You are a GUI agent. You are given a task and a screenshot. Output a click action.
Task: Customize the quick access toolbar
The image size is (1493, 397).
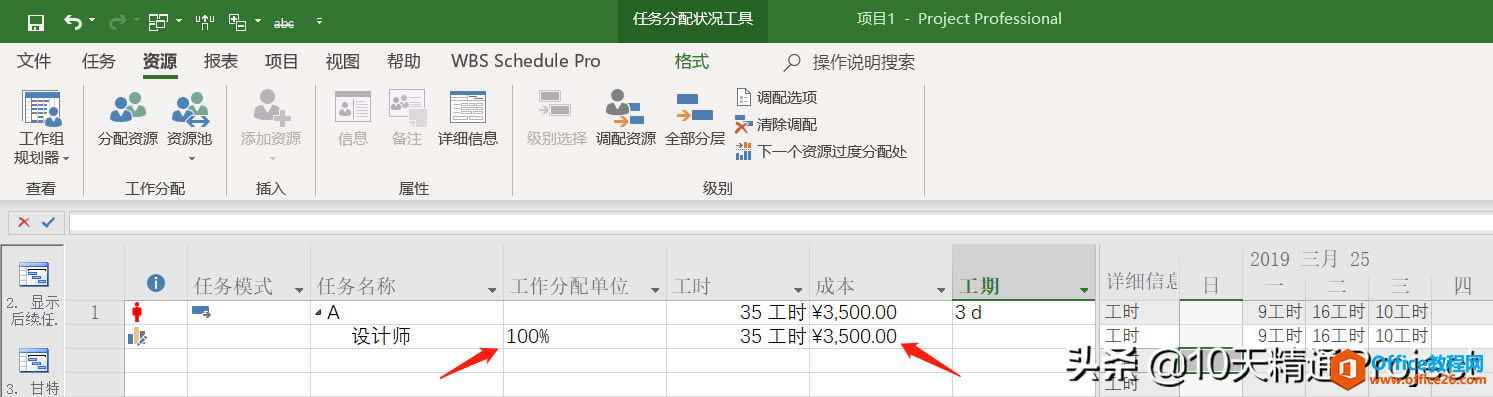tap(319, 20)
